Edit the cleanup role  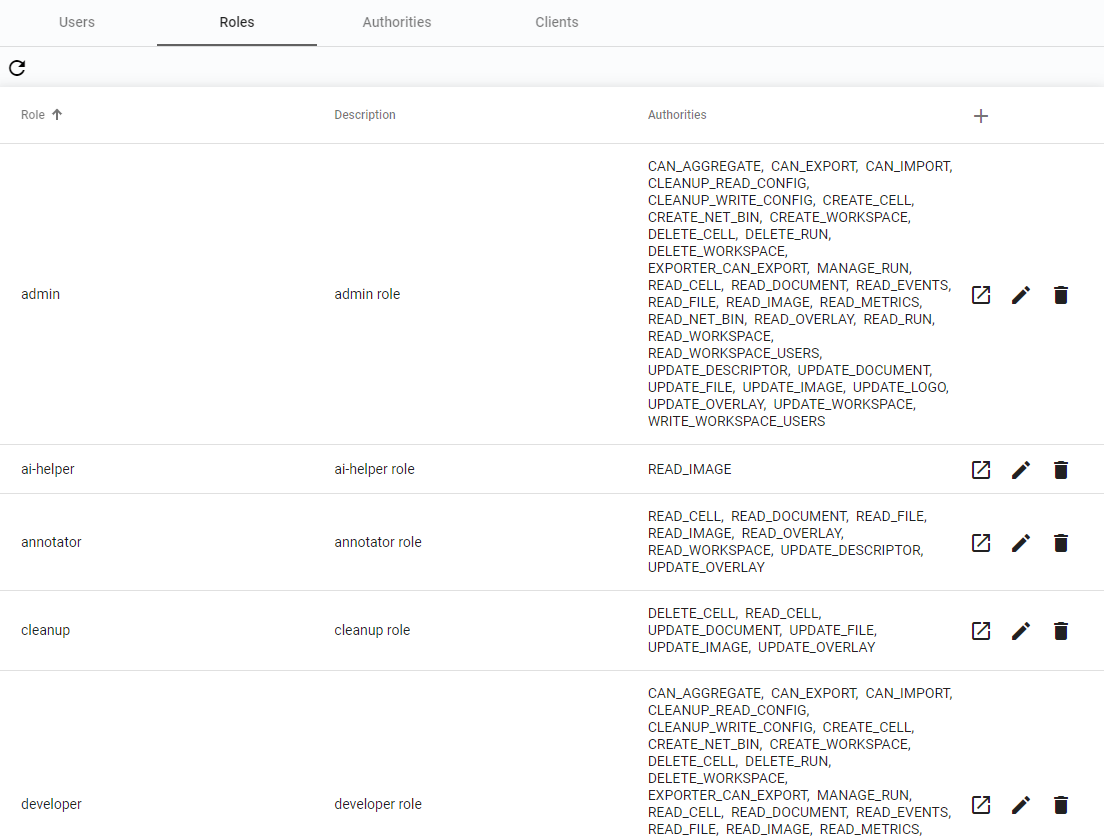pyautogui.click(x=1021, y=631)
